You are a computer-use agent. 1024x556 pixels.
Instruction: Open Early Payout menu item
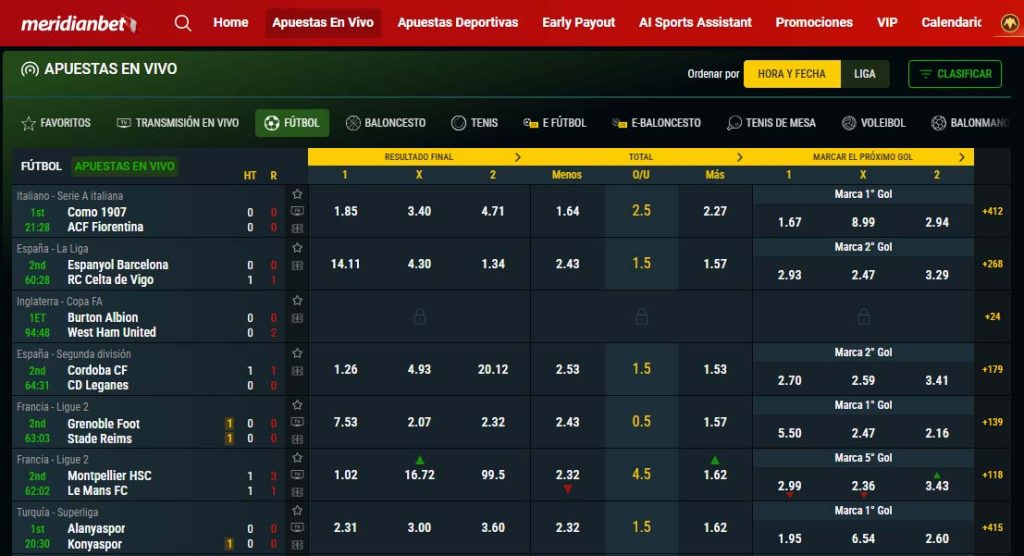coord(579,23)
